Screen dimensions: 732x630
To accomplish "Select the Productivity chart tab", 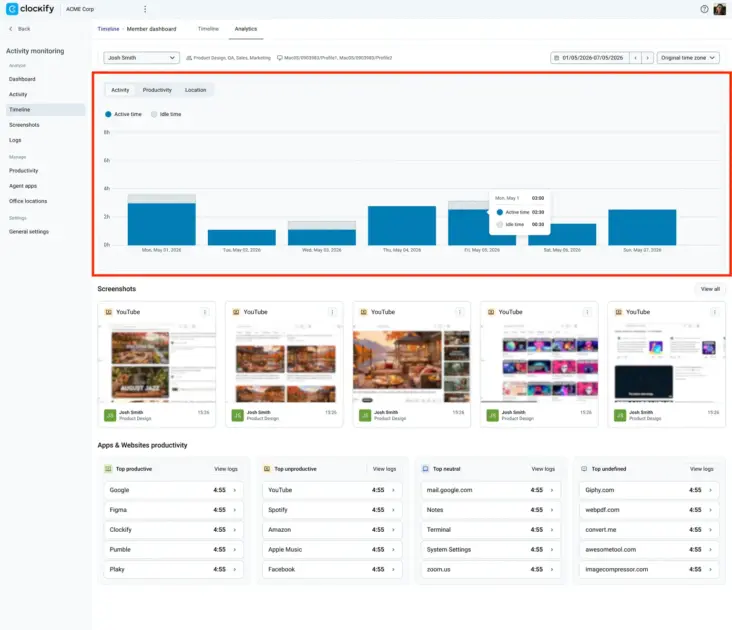I will pos(157,90).
